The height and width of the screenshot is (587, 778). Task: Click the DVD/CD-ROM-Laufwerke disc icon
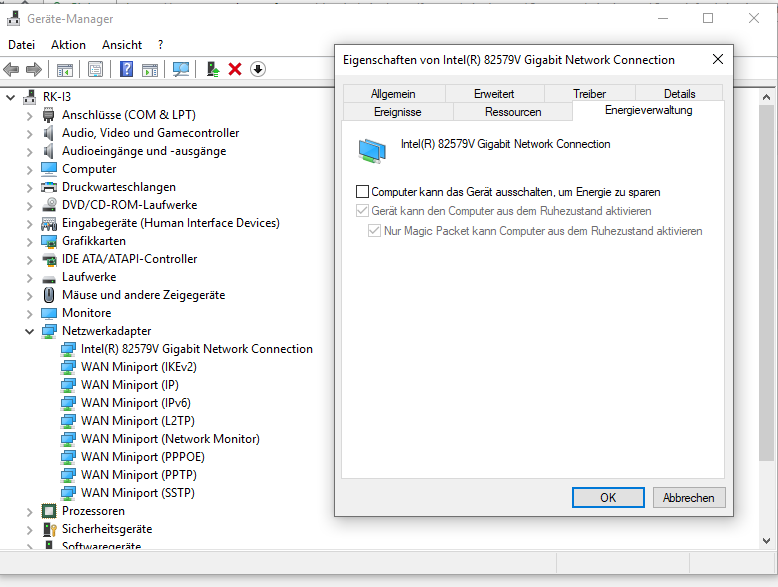click(49, 205)
